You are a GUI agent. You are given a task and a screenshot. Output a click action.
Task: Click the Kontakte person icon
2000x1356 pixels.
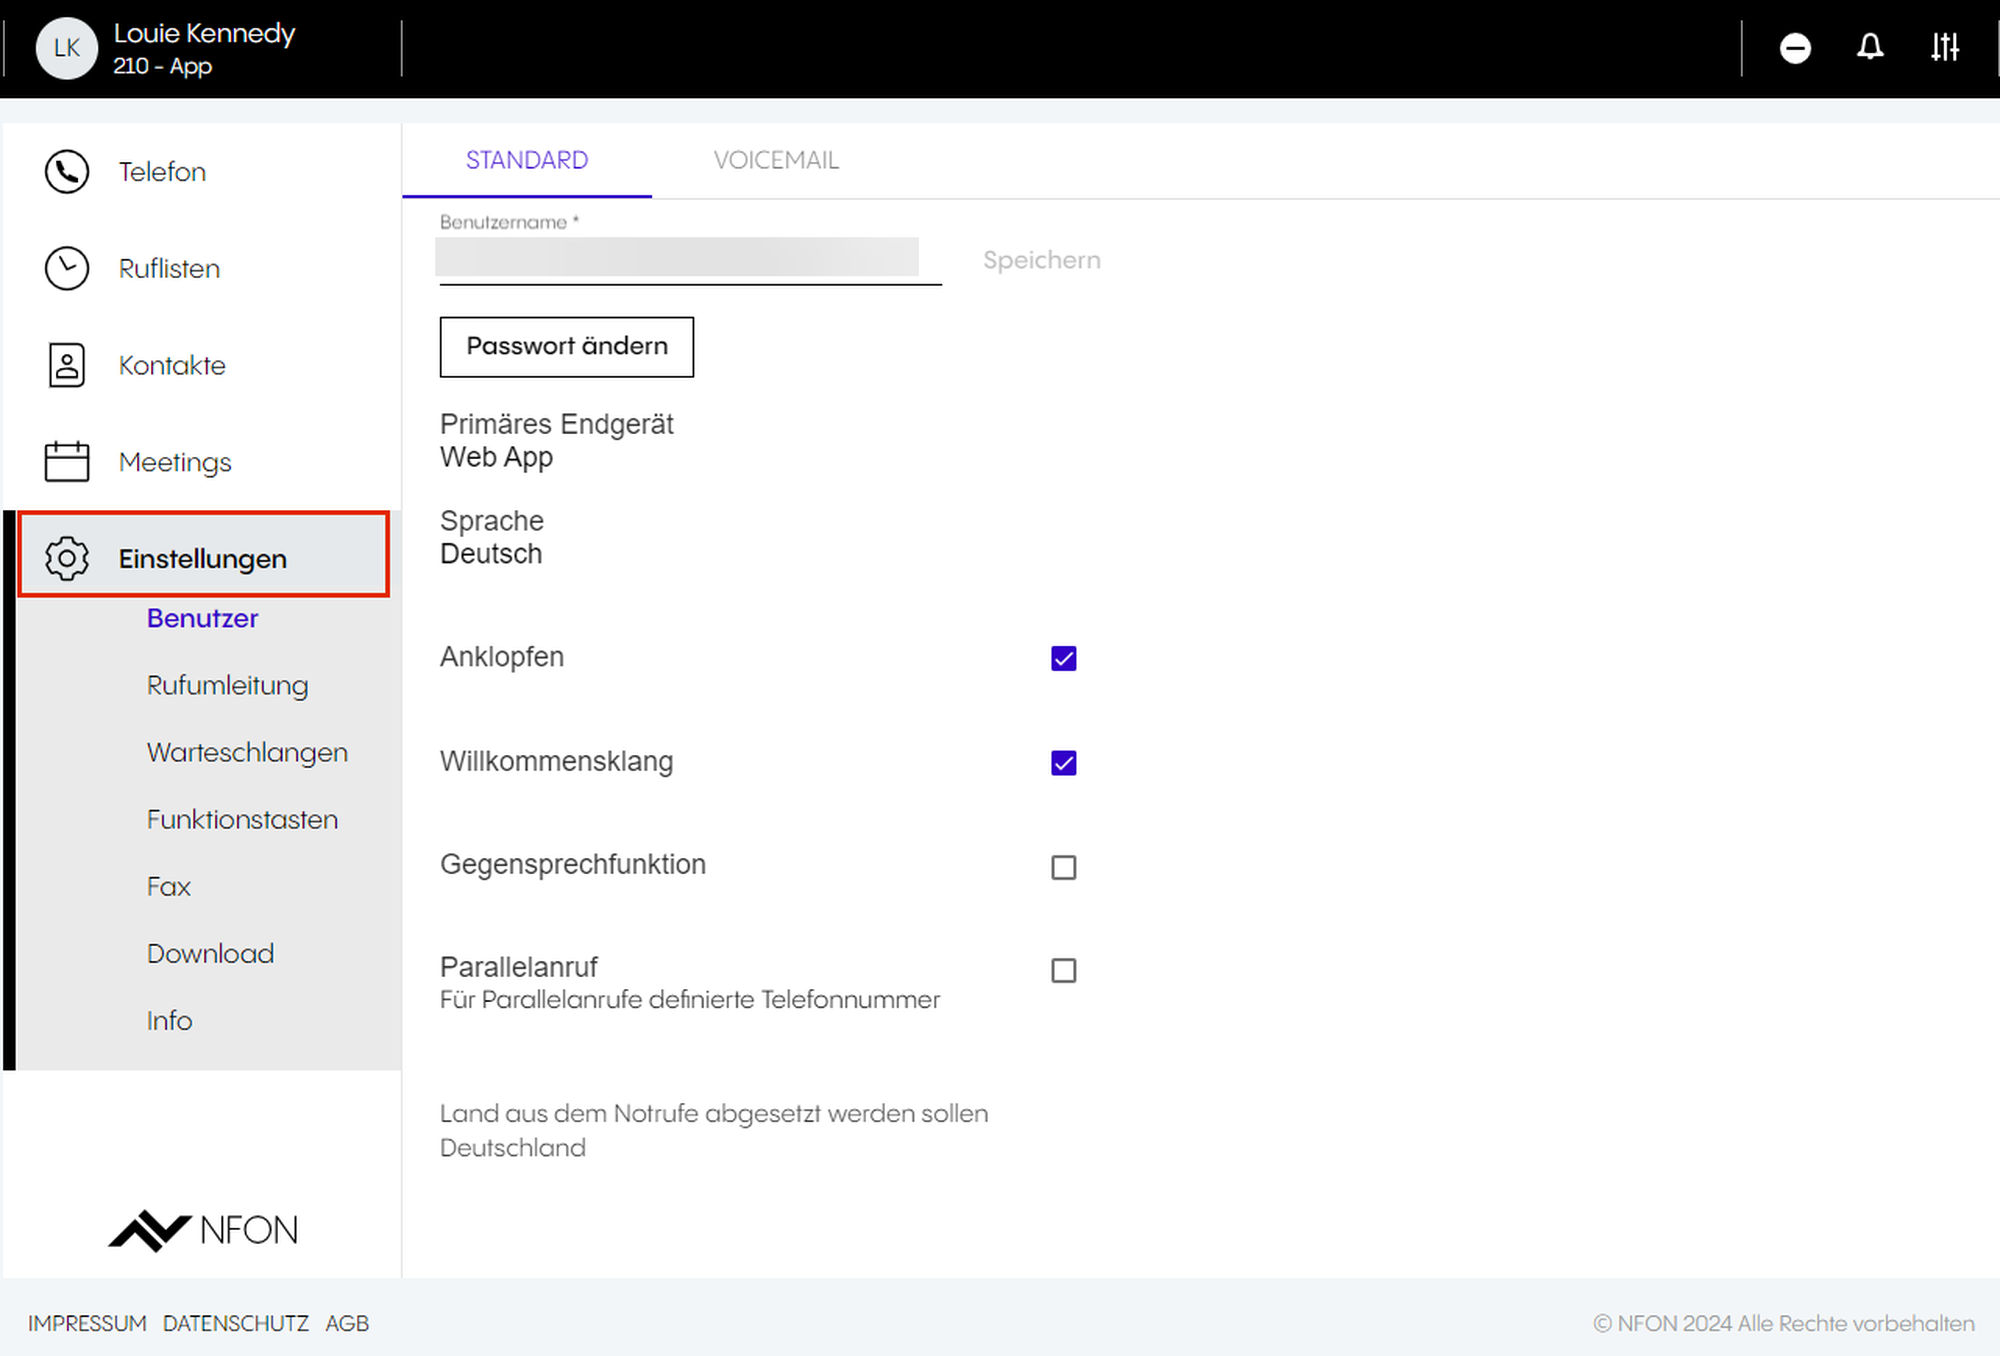(x=67, y=365)
